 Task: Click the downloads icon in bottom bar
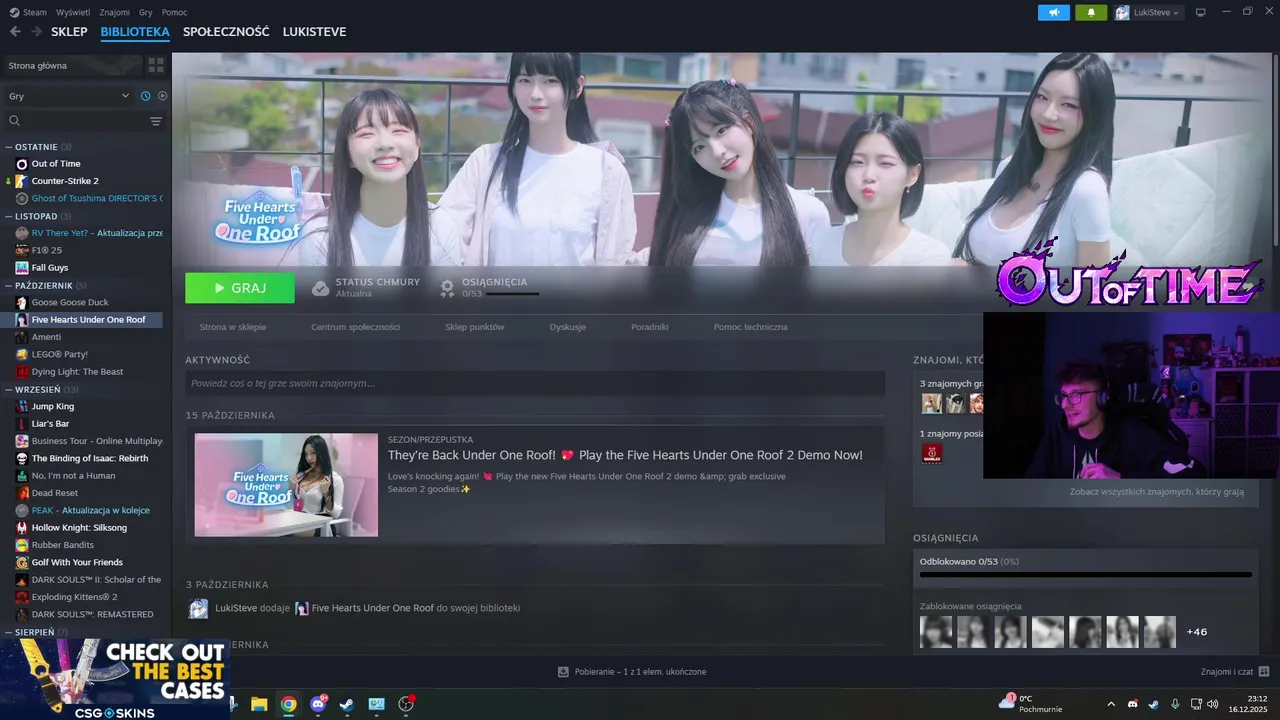click(564, 672)
